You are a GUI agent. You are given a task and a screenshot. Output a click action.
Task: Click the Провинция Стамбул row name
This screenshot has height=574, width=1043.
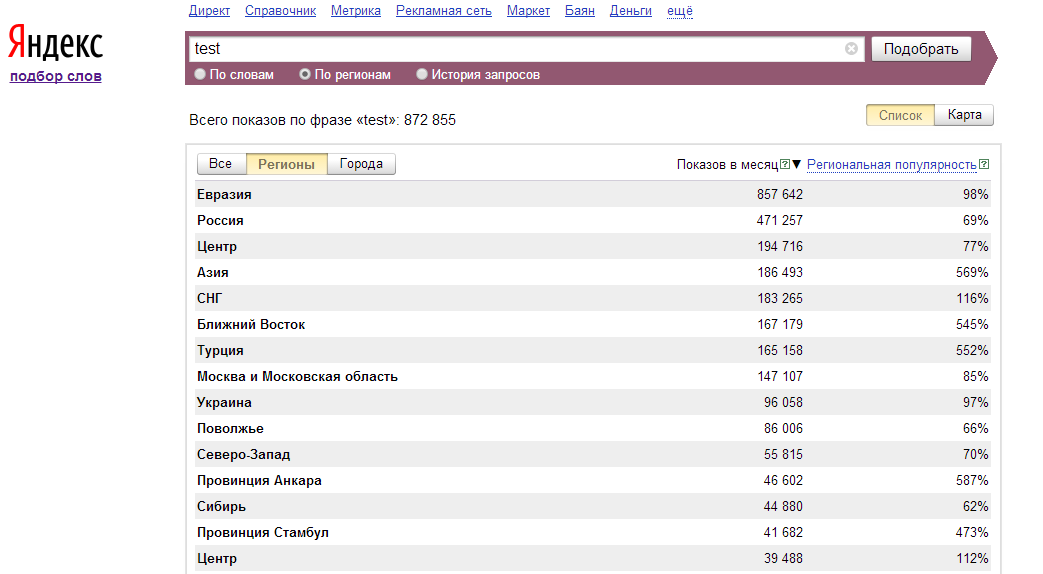[263, 532]
